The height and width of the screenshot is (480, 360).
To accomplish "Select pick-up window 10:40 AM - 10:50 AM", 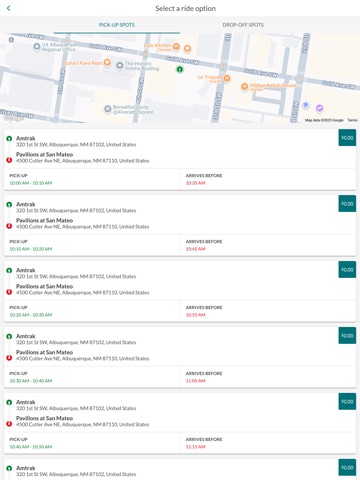I will [x=31, y=447].
